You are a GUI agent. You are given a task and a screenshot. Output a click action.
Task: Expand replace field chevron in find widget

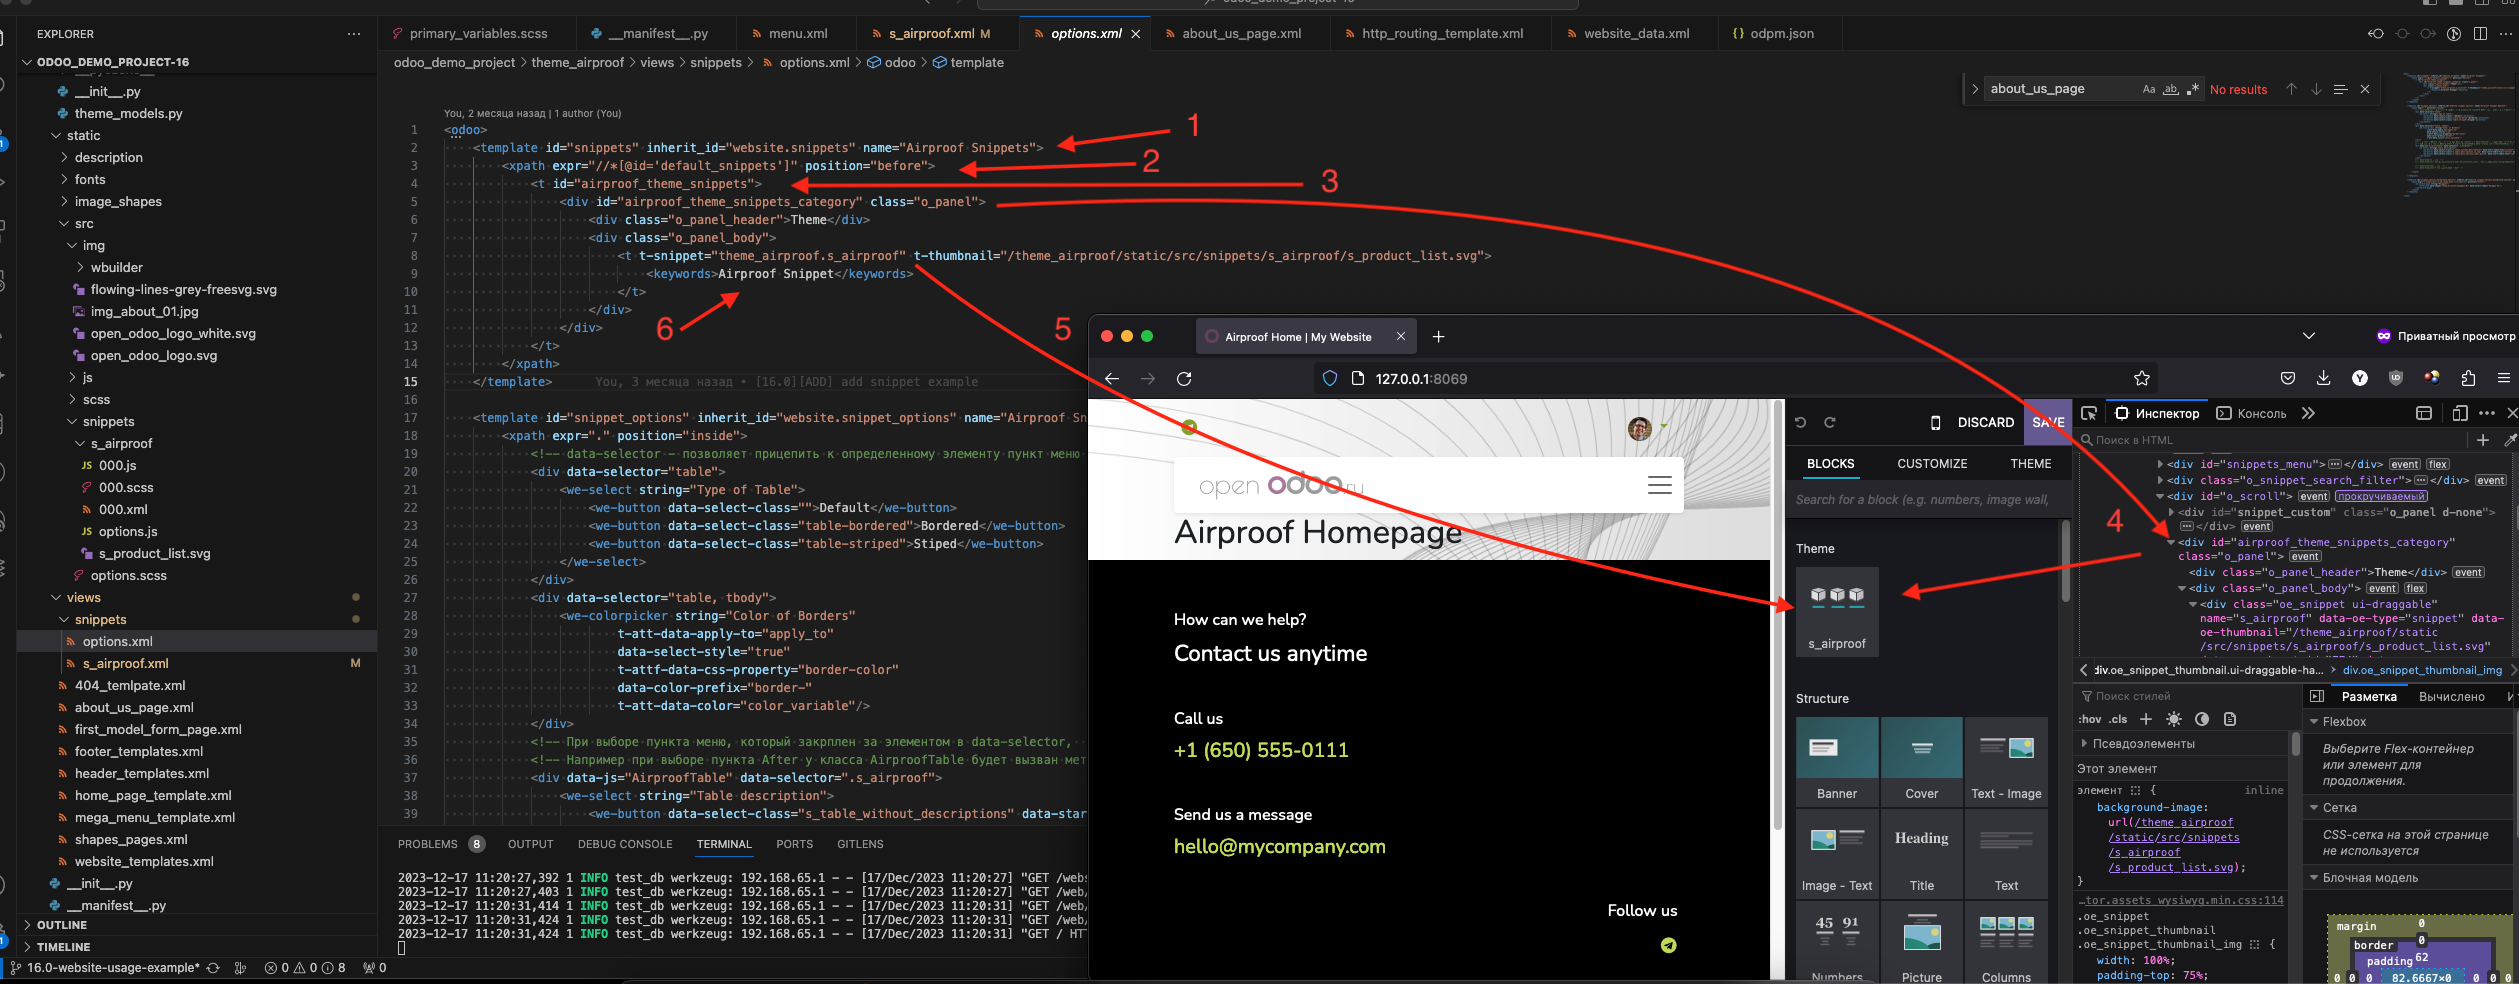tap(1975, 89)
